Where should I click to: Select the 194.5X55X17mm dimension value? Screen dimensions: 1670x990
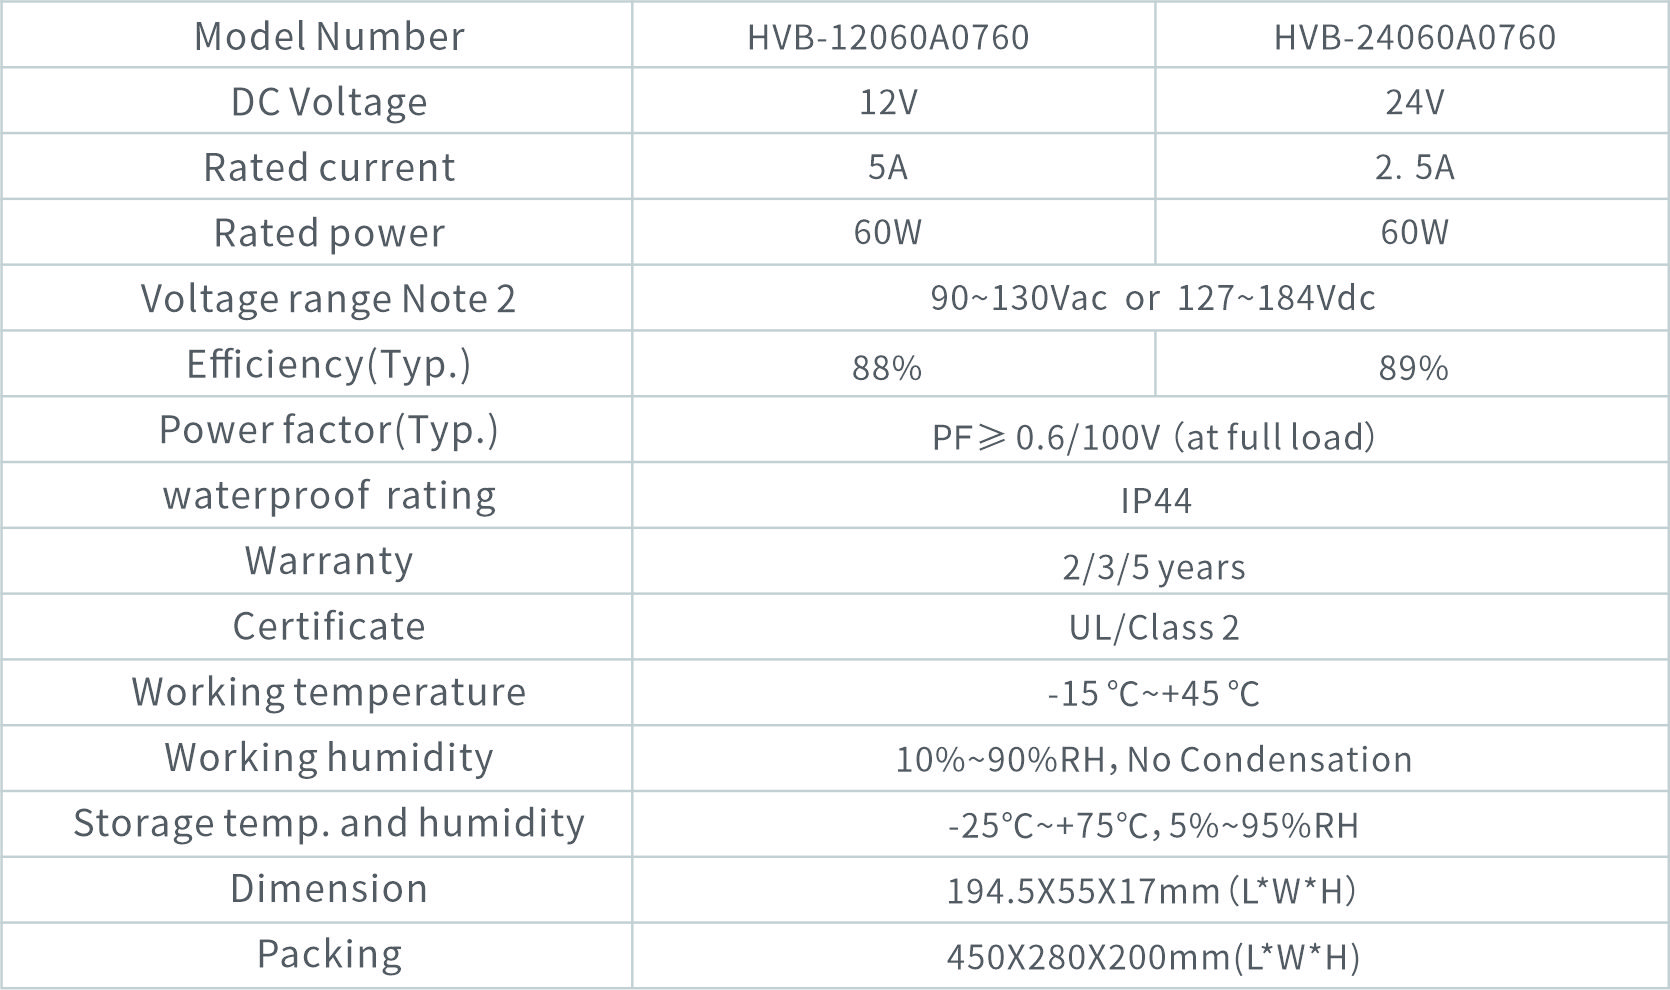click(1151, 890)
